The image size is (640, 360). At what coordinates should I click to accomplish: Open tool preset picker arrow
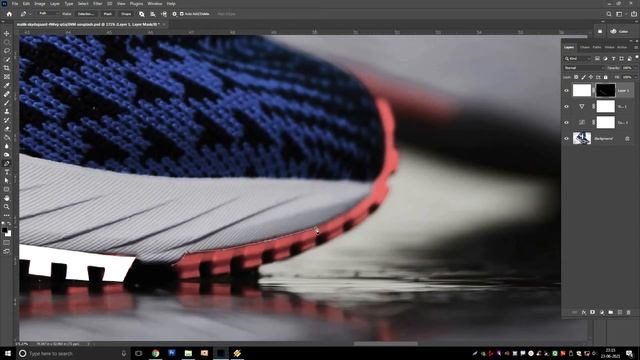(29, 14)
